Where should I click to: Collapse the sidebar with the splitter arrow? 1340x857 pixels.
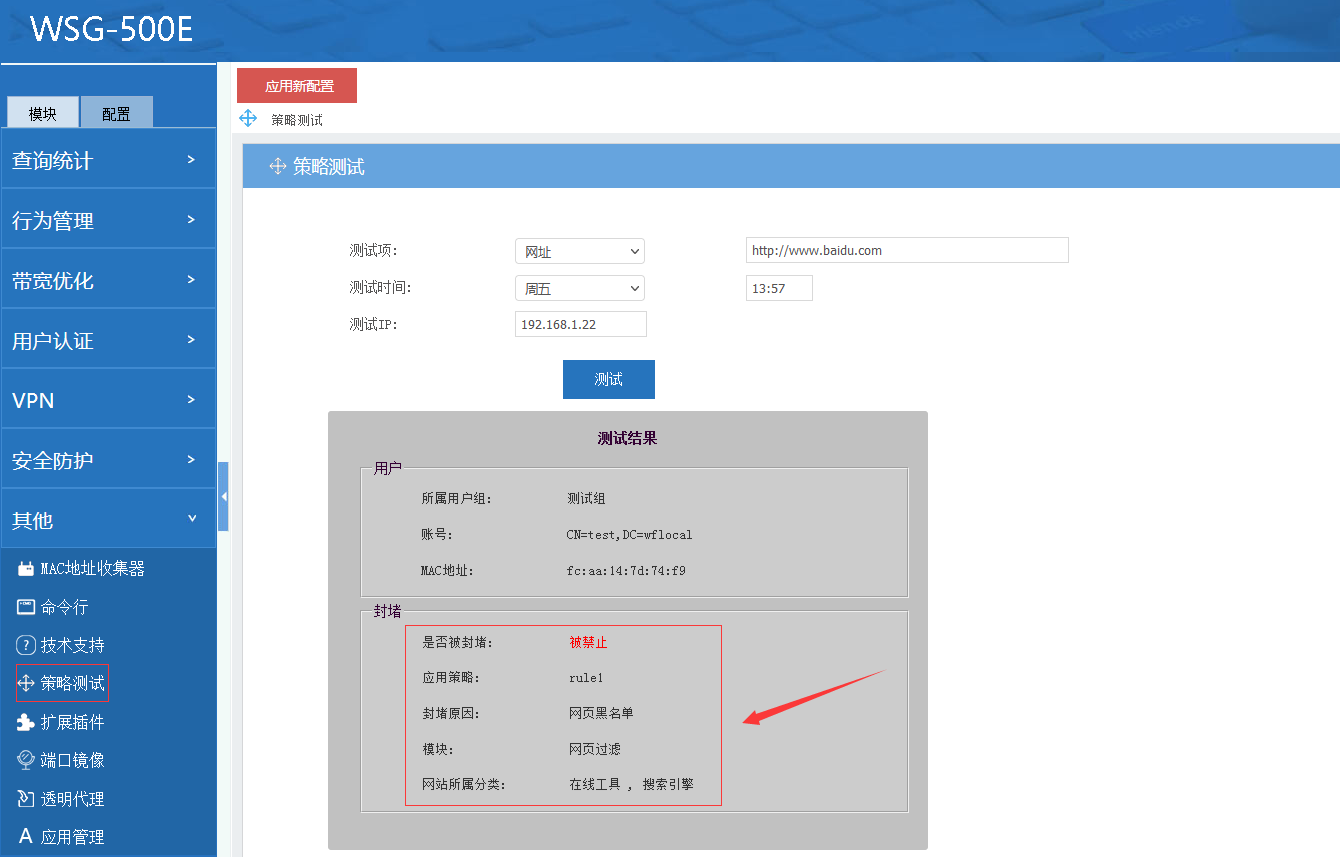click(x=223, y=496)
